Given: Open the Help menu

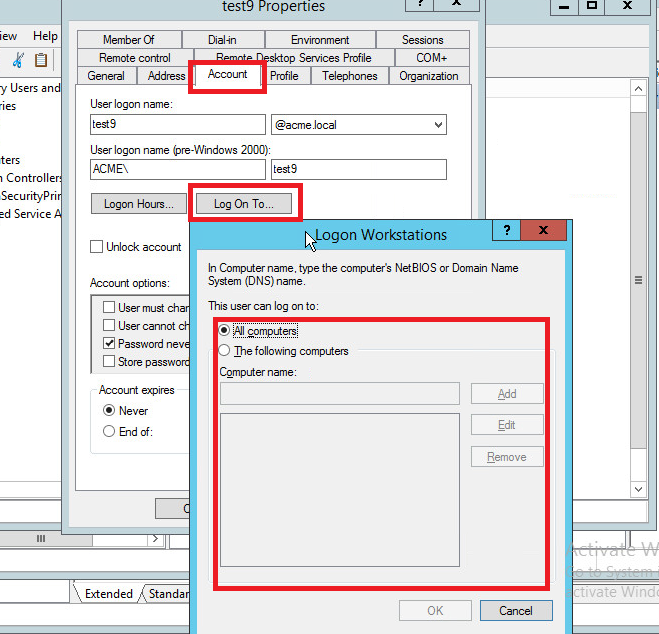Looking at the screenshot, I should (x=45, y=36).
